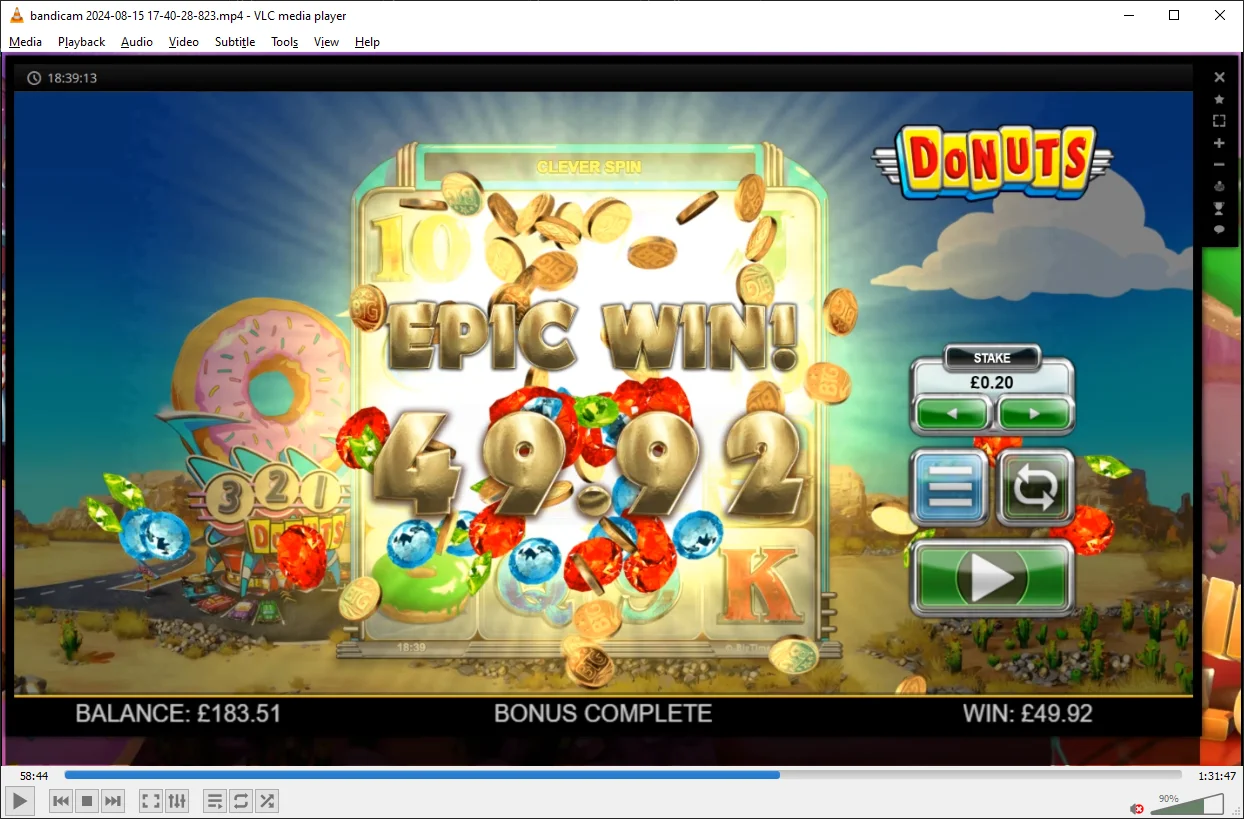Adjust the 90% volume slider
The height and width of the screenshot is (819, 1244).
click(1186, 805)
